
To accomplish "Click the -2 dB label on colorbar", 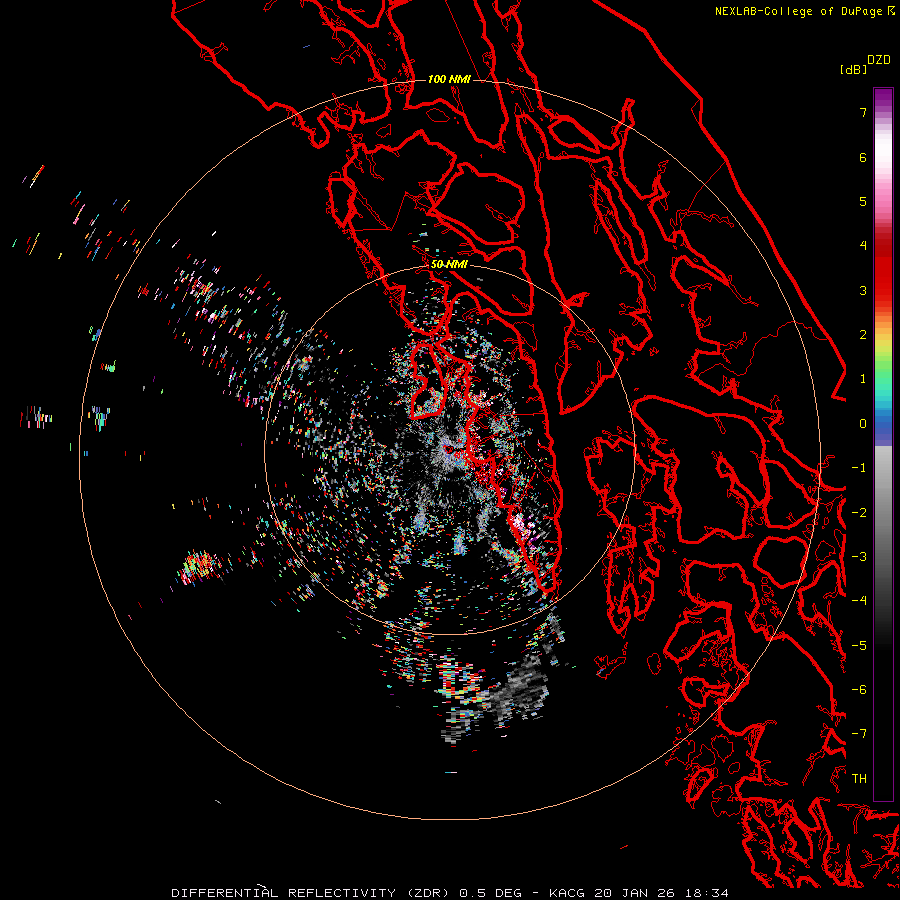I will click(x=859, y=512).
